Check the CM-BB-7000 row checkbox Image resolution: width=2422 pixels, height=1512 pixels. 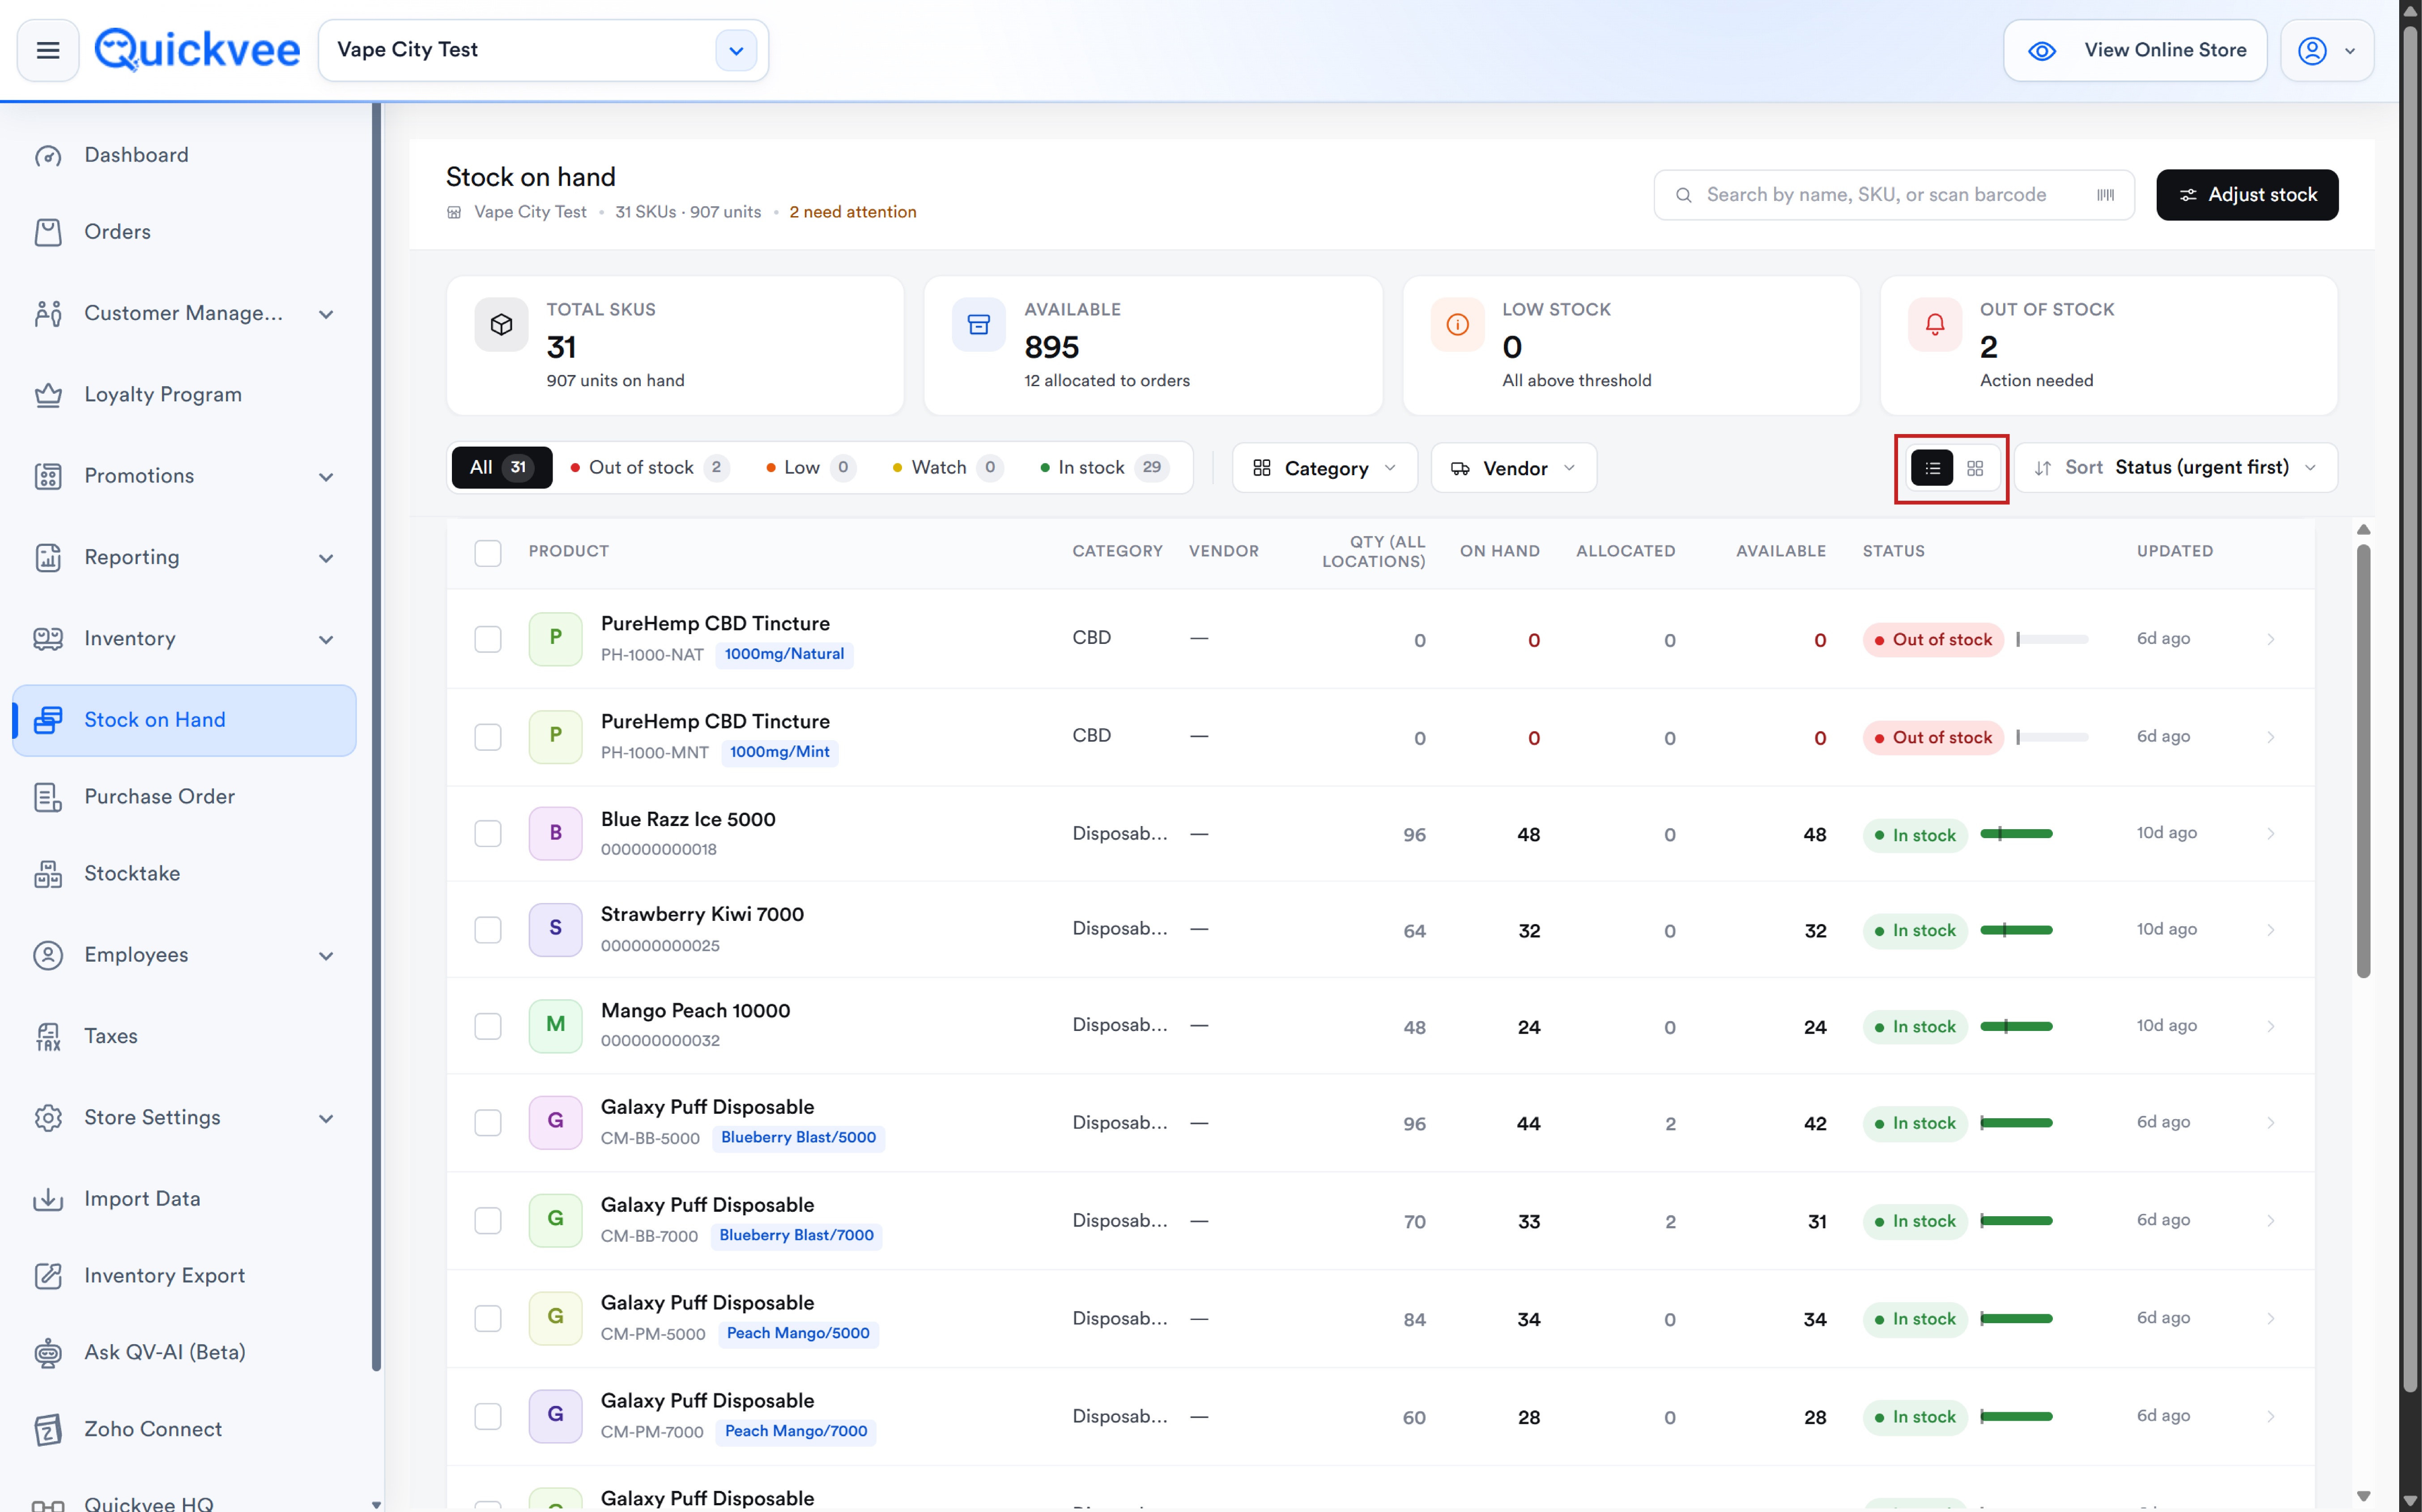[488, 1221]
